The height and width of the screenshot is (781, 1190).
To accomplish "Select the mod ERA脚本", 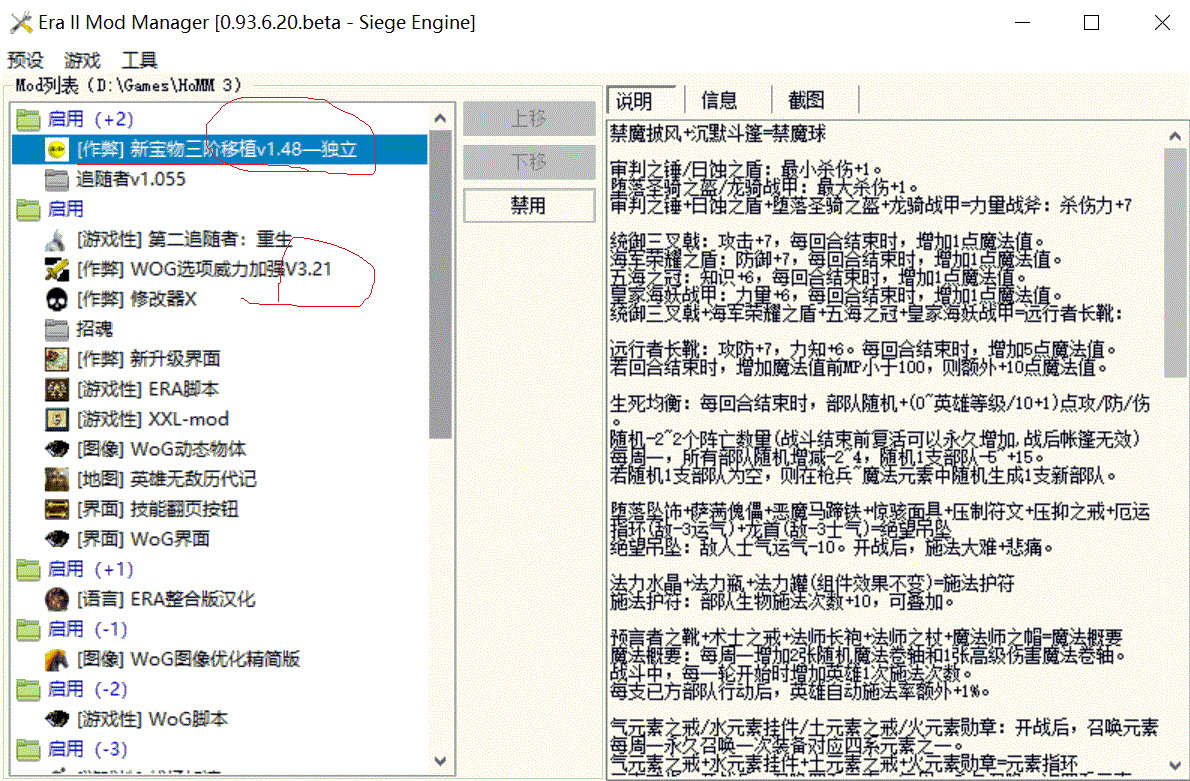I will coord(147,389).
